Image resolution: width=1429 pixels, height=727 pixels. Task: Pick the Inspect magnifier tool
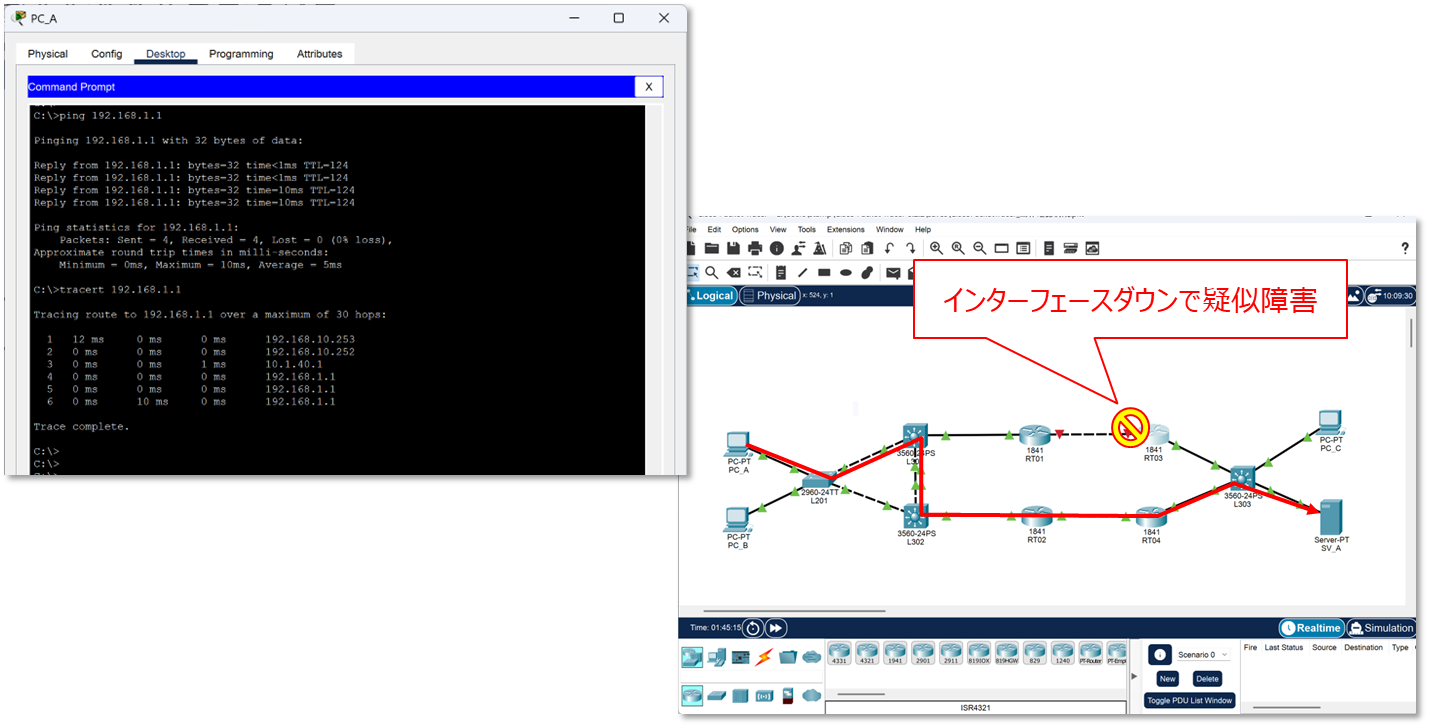point(712,273)
